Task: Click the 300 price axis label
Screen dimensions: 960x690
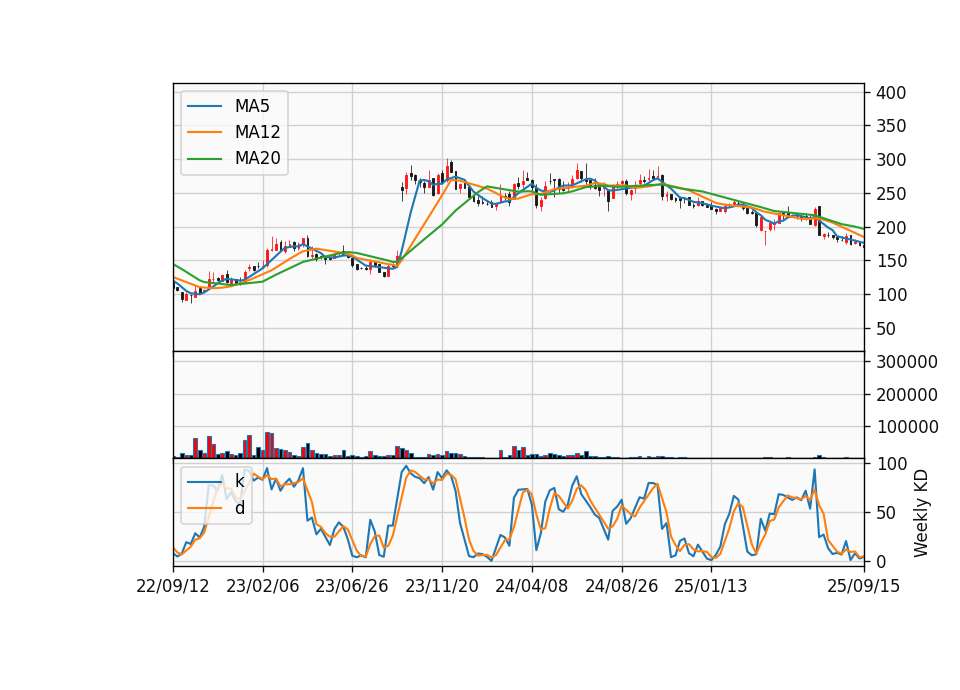Action: (891, 160)
